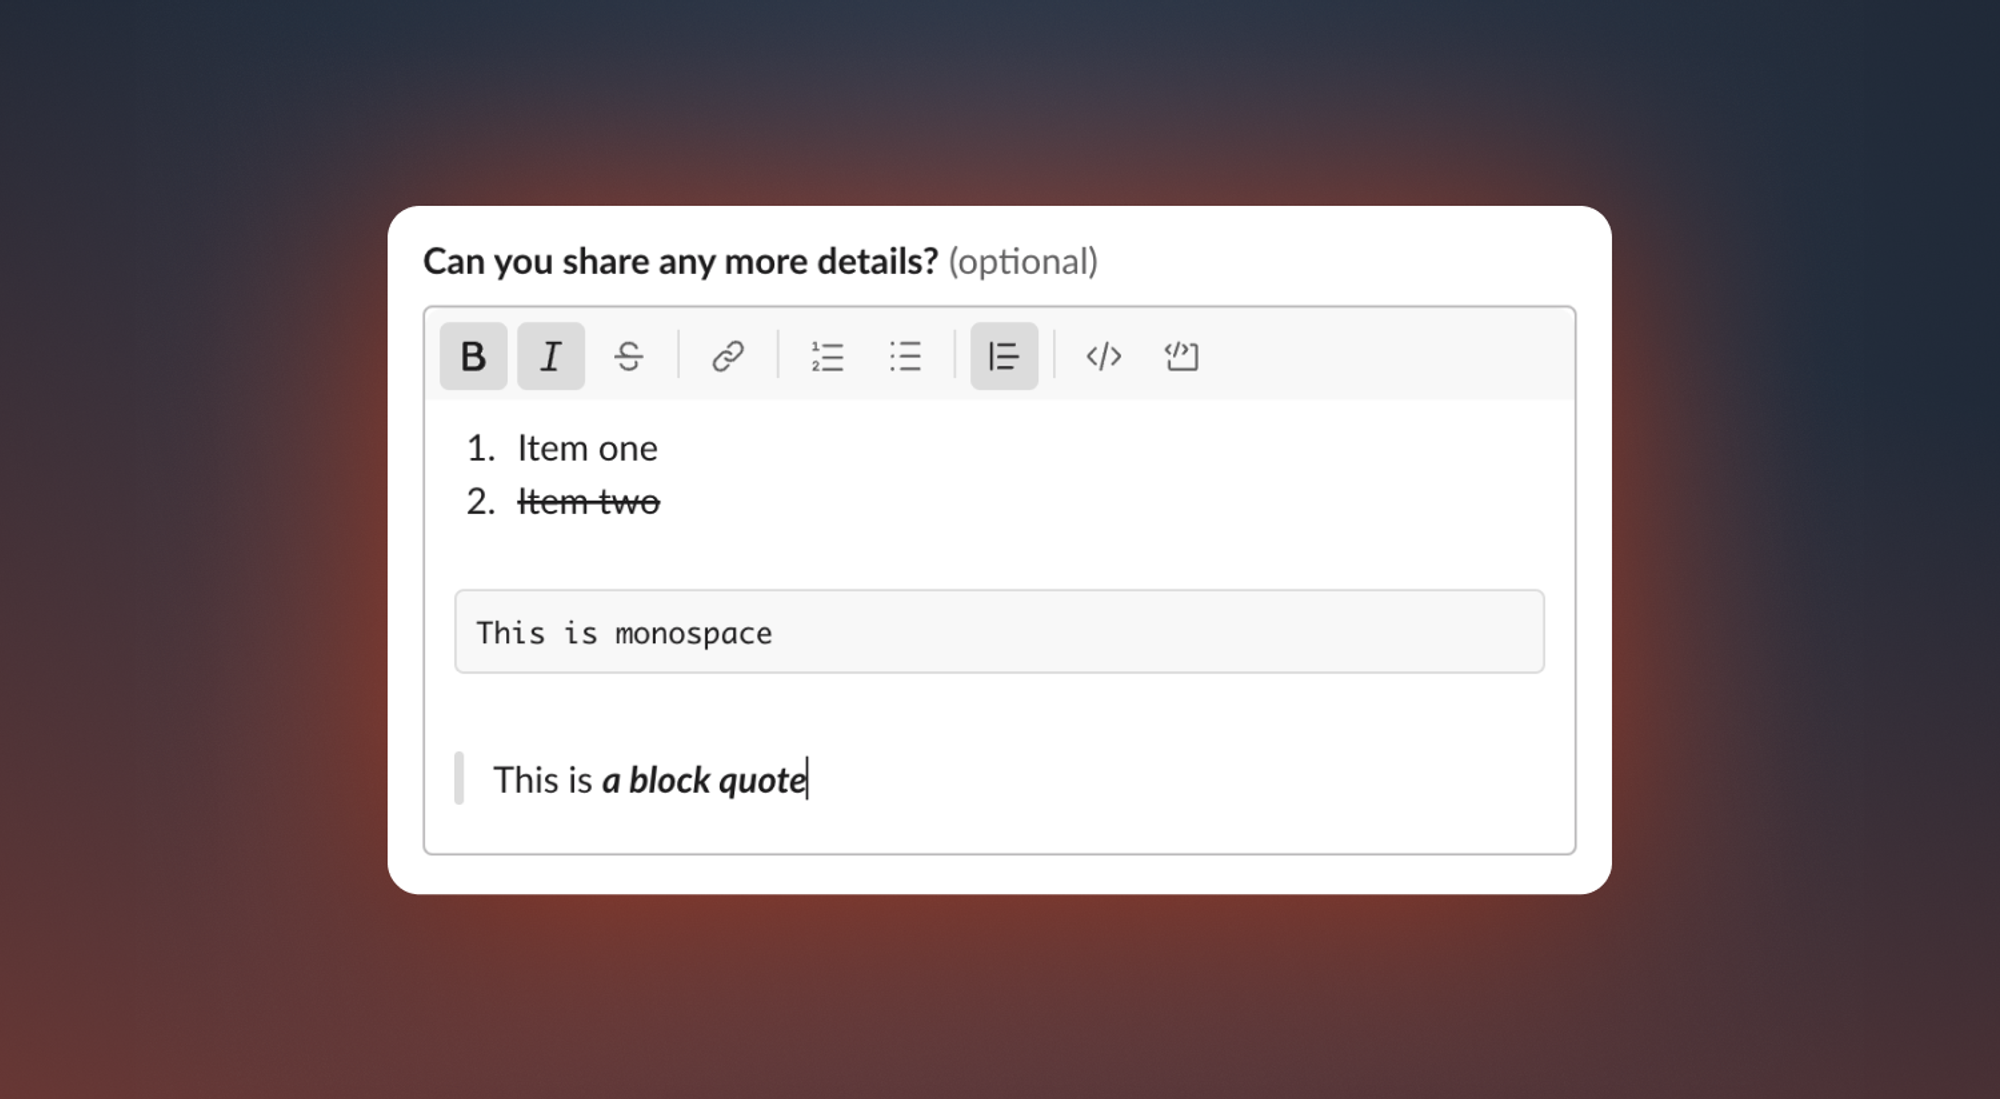
Task: Apply strikethrough formatting
Action: click(x=628, y=356)
